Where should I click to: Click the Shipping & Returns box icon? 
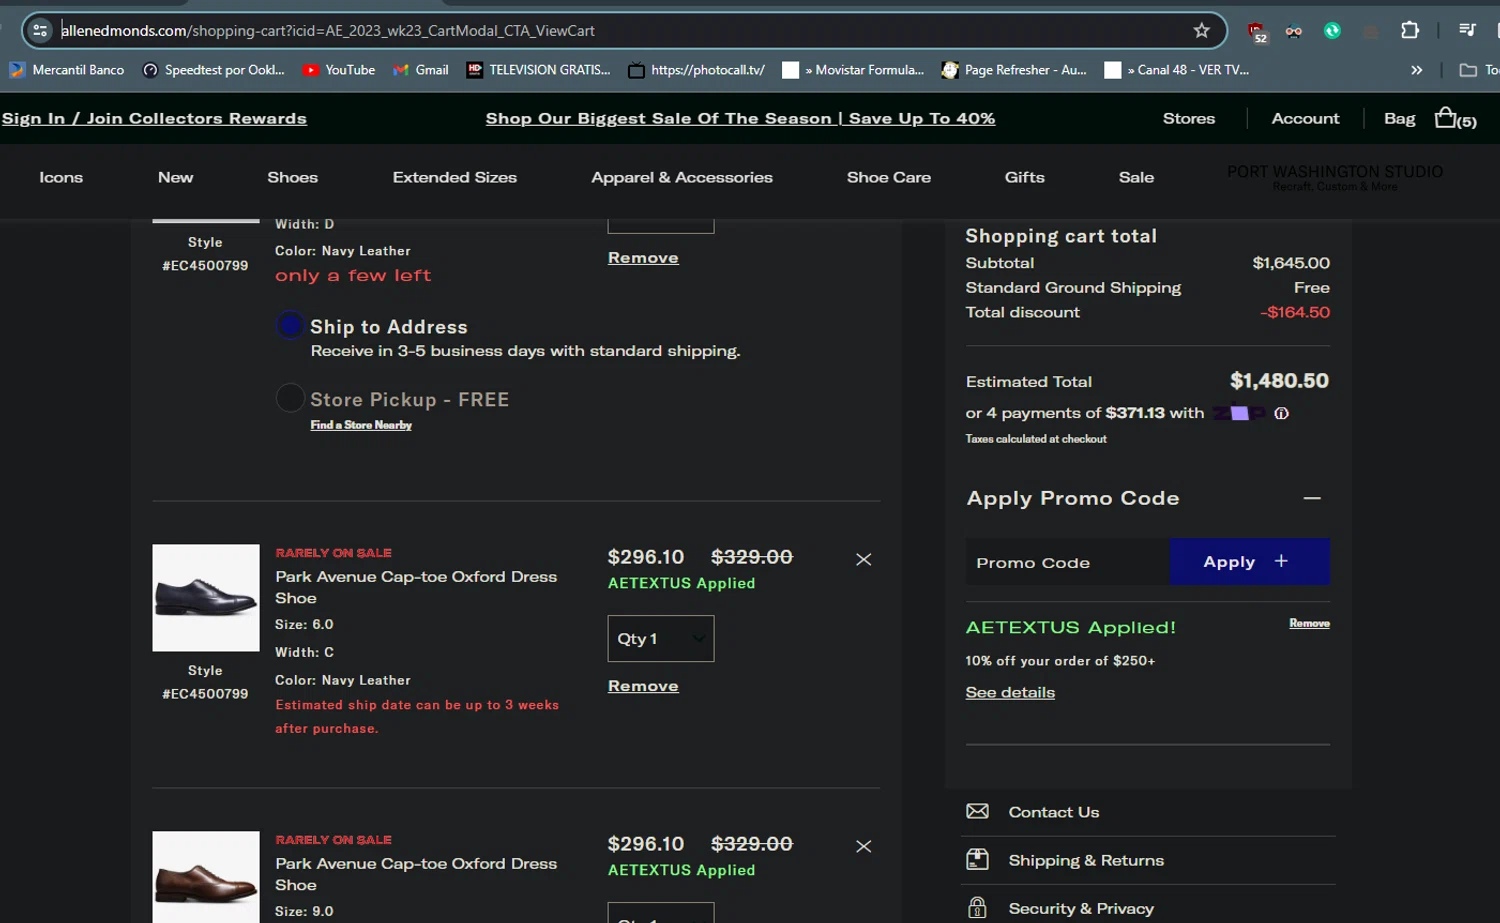(977, 860)
